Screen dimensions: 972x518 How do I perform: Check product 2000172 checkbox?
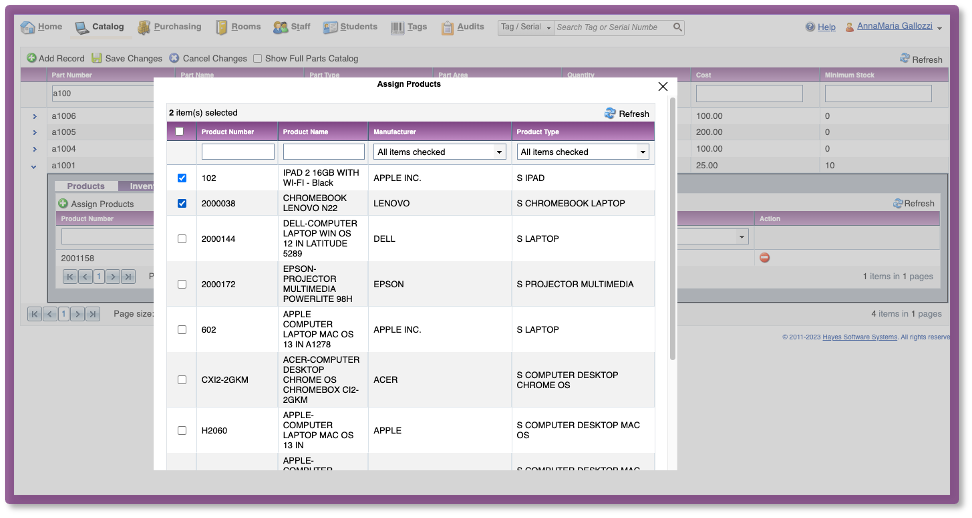(182, 284)
